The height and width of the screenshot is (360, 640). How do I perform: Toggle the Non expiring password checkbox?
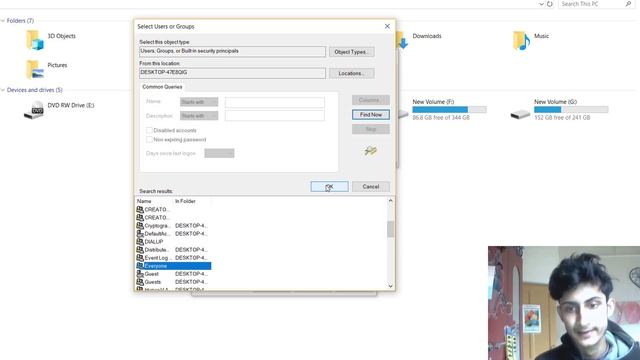tap(149, 140)
